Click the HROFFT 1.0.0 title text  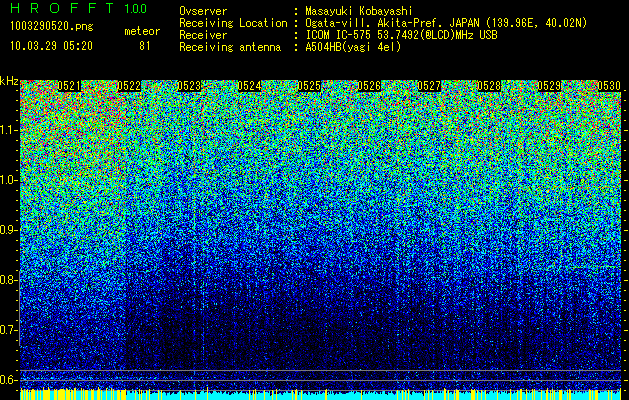tap(79, 8)
